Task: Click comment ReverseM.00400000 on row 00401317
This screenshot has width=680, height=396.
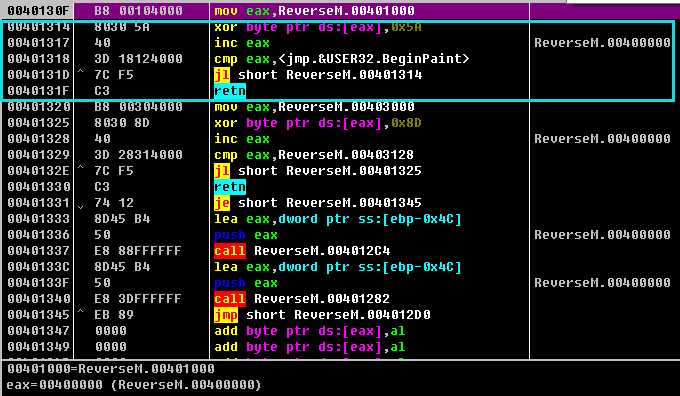Action: tap(602, 43)
